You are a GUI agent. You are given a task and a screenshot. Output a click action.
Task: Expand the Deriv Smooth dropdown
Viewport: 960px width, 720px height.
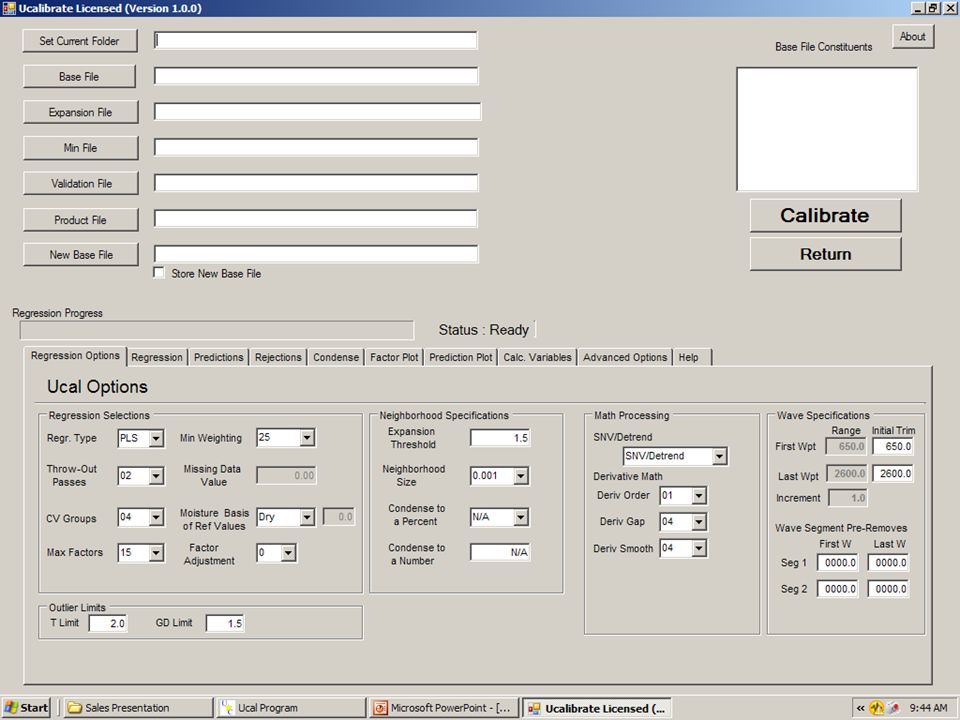pos(699,548)
